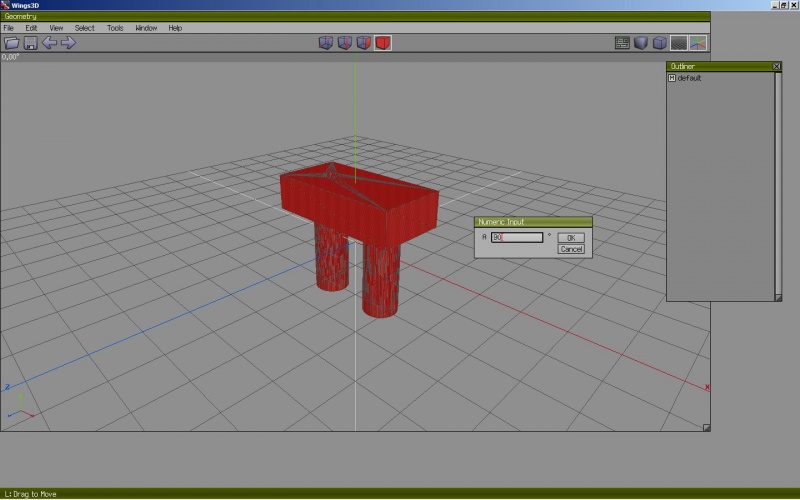Select edge selection mode cube
Viewport: 800px width, 500px height.
(345, 43)
